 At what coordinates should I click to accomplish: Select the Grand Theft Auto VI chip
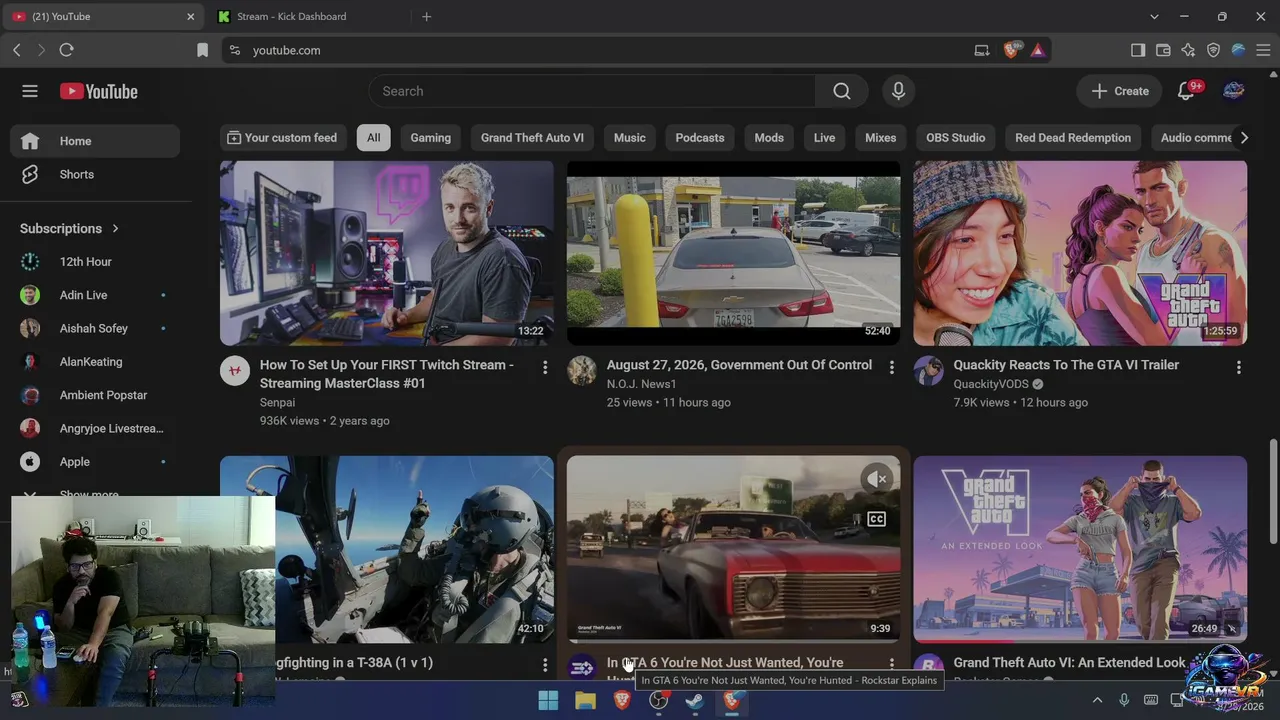pos(532,138)
